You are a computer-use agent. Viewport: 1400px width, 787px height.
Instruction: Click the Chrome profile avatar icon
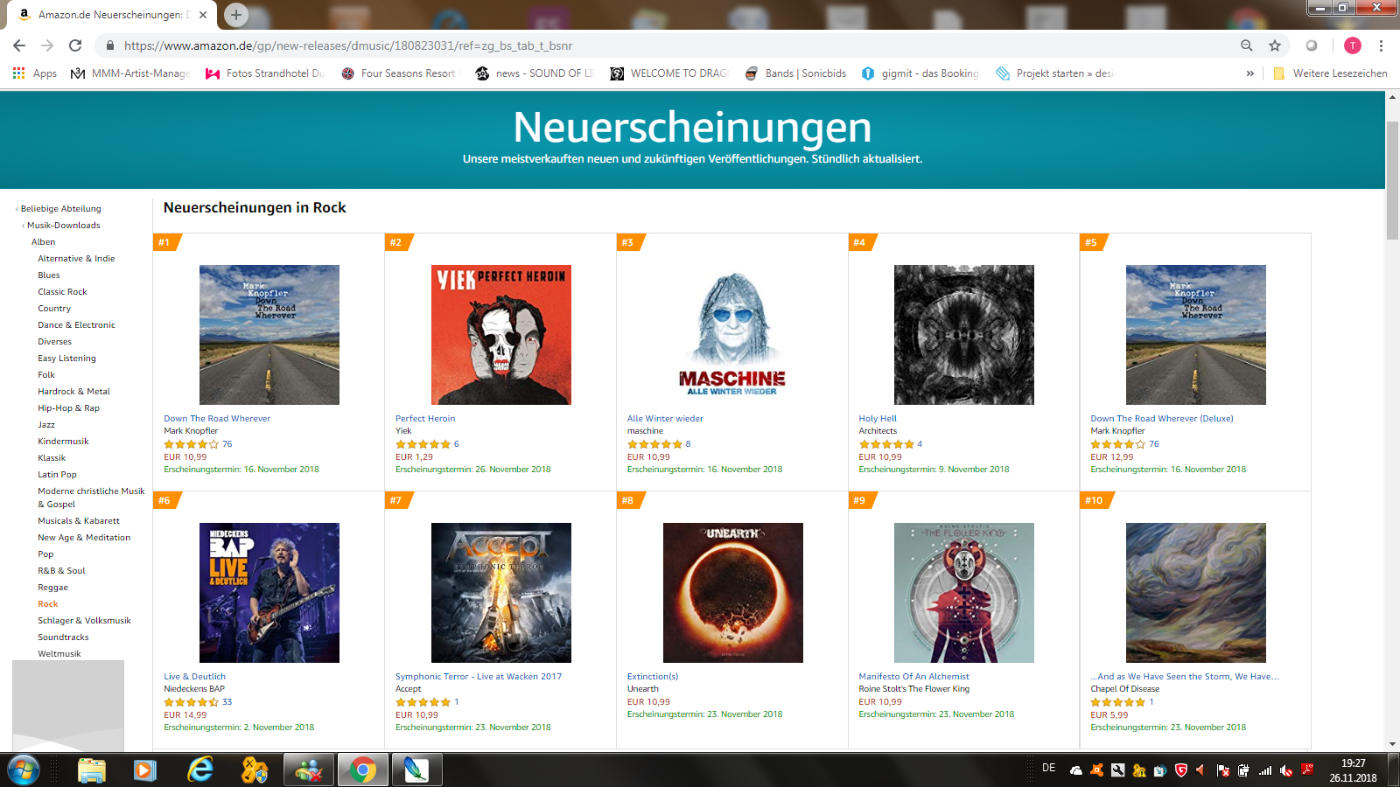coord(1352,45)
